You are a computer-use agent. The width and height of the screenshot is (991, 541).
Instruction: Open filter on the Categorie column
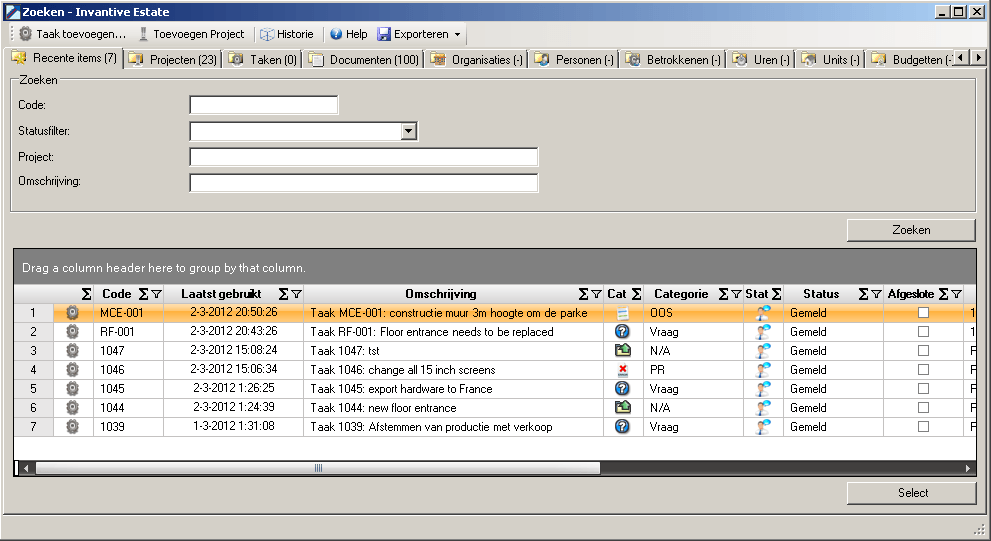(736, 294)
